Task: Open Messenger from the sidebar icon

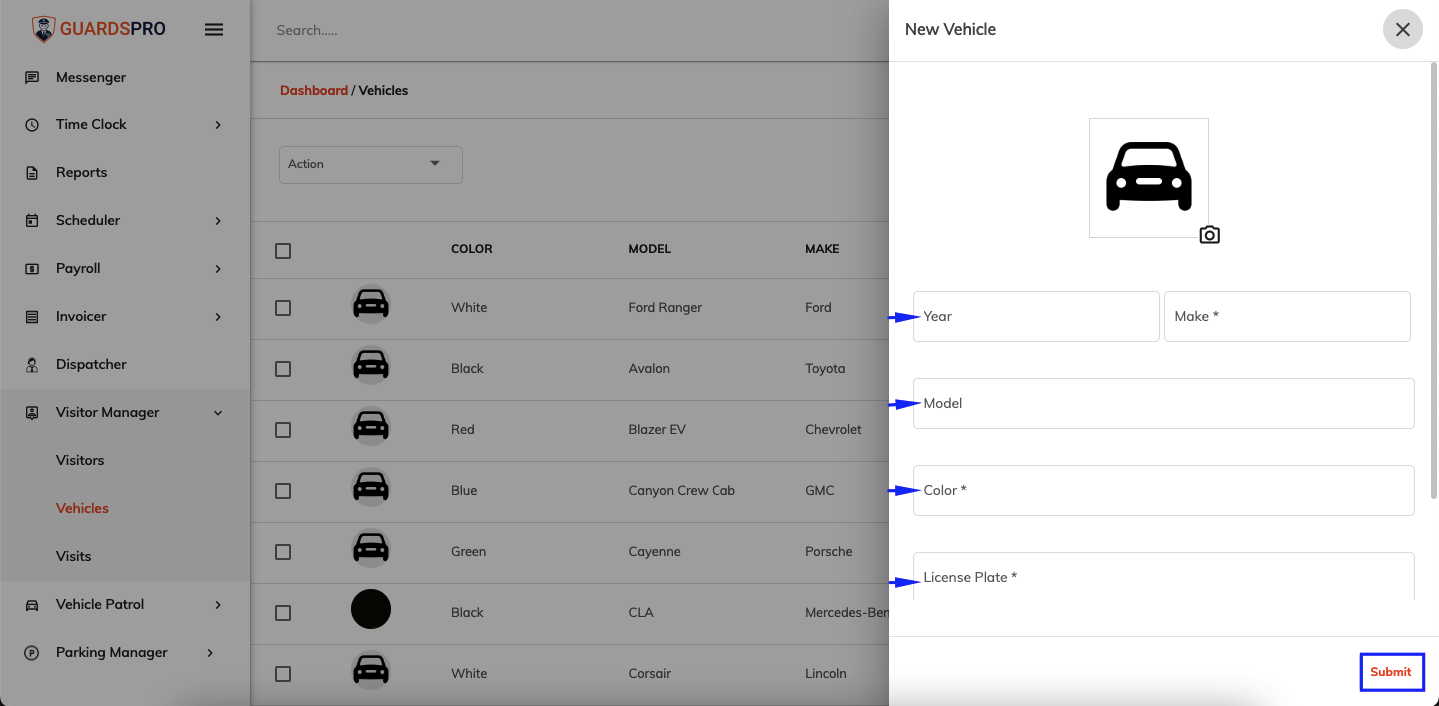Action: [x=32, y=77]
